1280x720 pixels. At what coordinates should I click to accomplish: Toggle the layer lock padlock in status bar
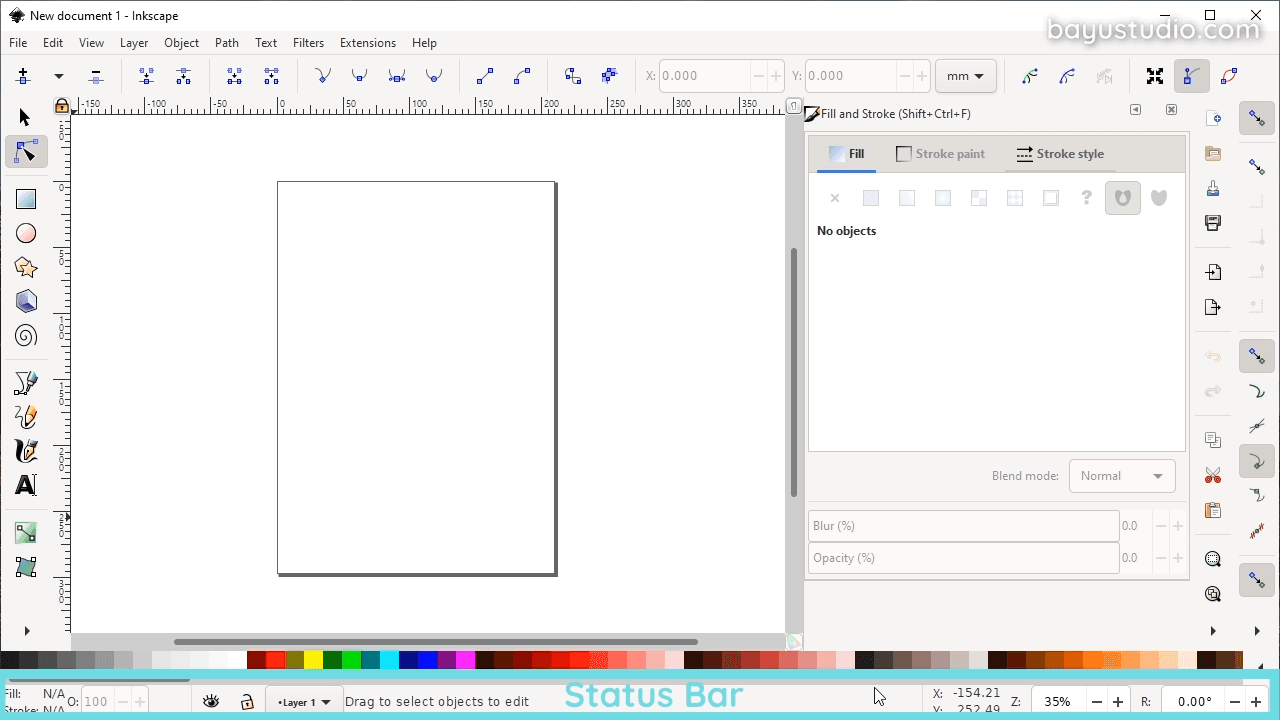coord(247,701)
